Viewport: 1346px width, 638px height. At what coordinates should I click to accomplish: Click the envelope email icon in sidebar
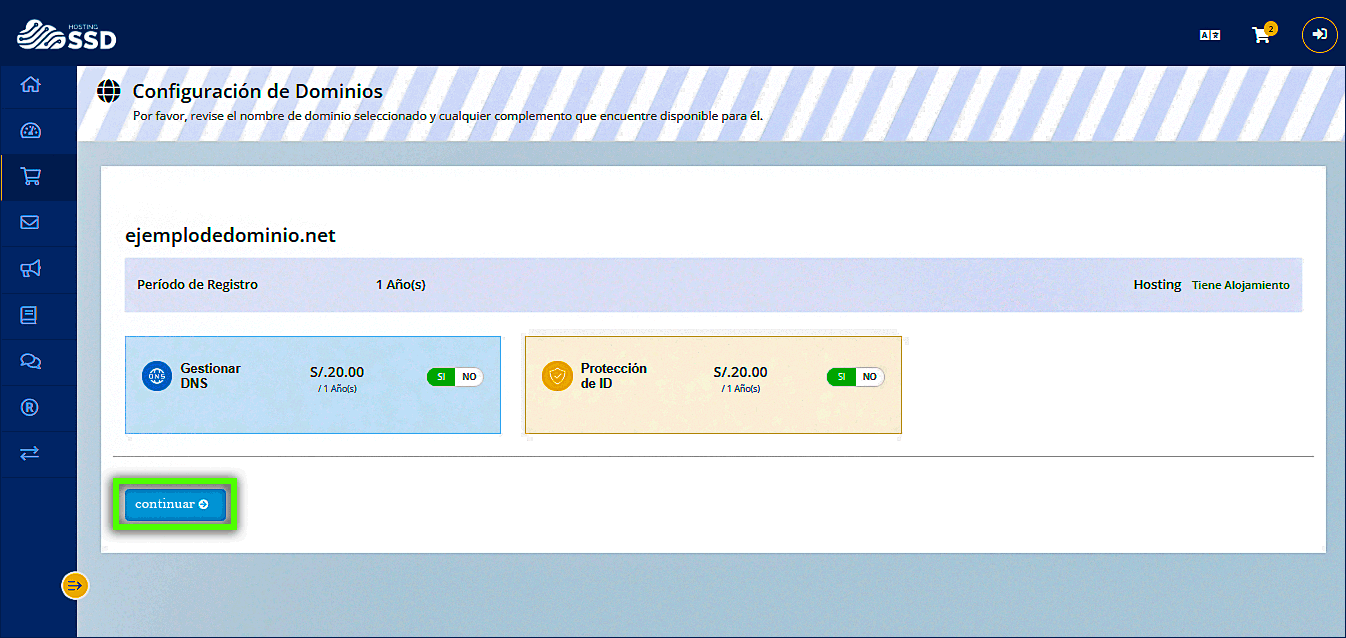tap(30, 223)
